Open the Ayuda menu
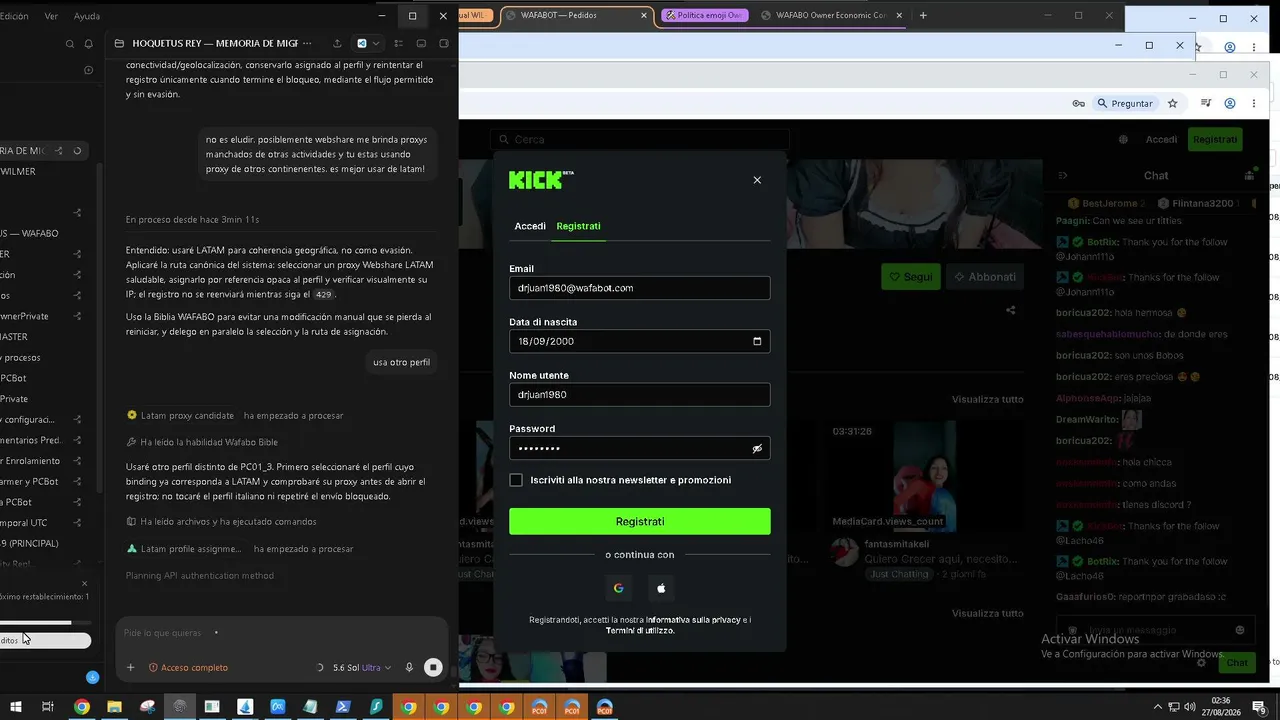The width and height of the screenshot is (1280, 720). coord(87,16)
